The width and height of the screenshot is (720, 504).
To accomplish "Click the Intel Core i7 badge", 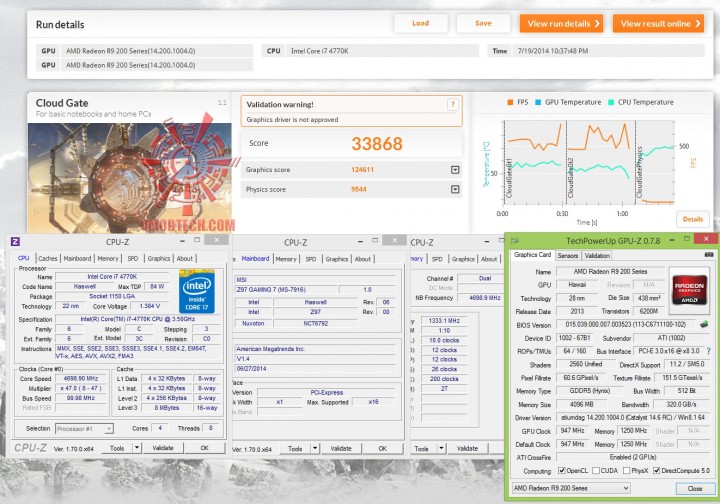I will pos(197,291).
